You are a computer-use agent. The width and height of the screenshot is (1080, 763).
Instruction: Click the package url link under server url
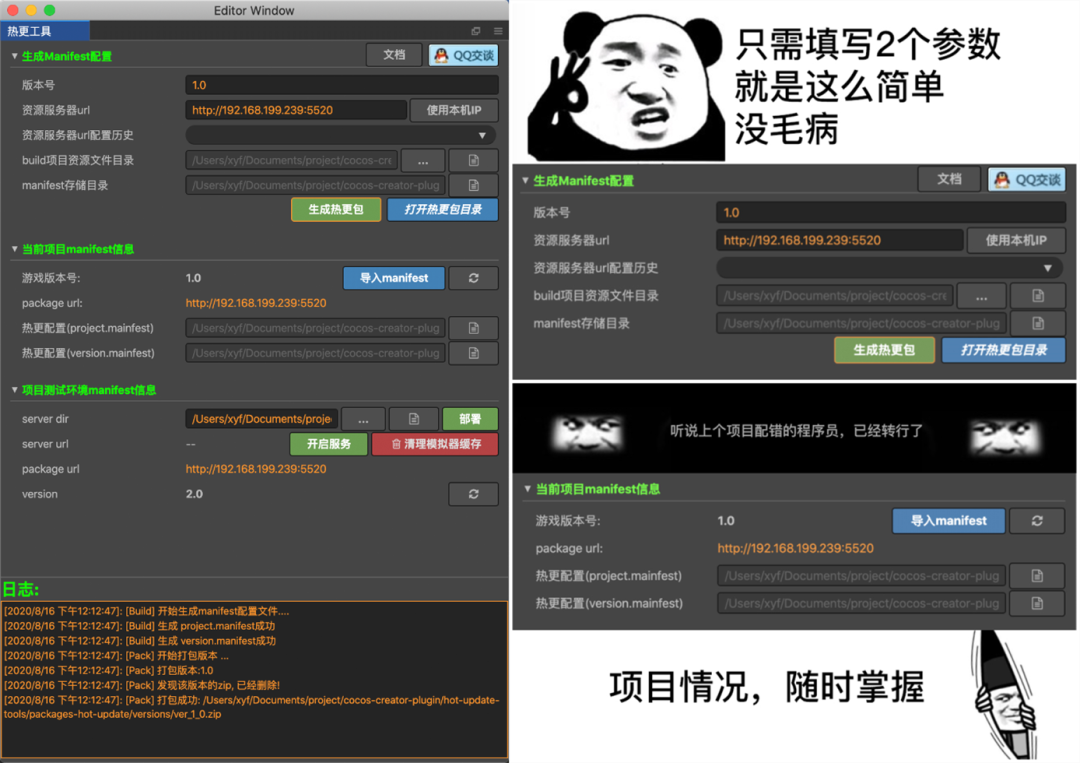(256, 469)
